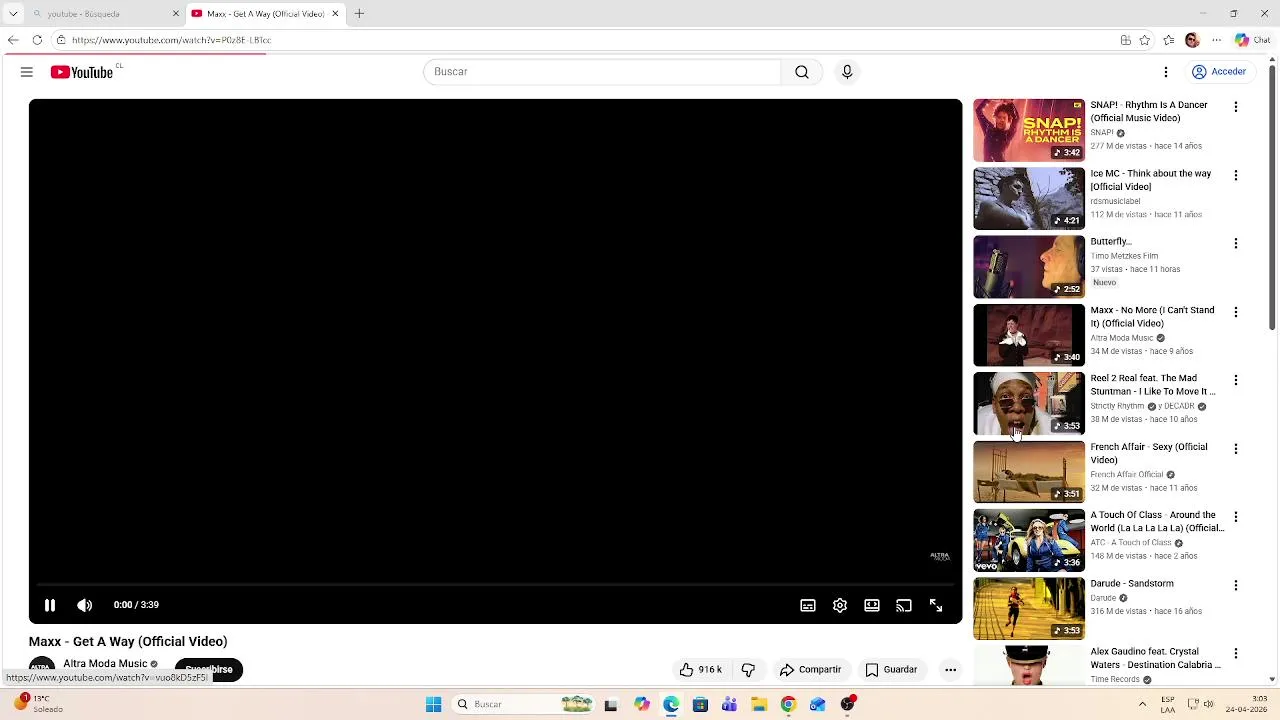Open Altra Moda Music channel link
This screenshot has height=720, width=1280.
pos(105,664)
